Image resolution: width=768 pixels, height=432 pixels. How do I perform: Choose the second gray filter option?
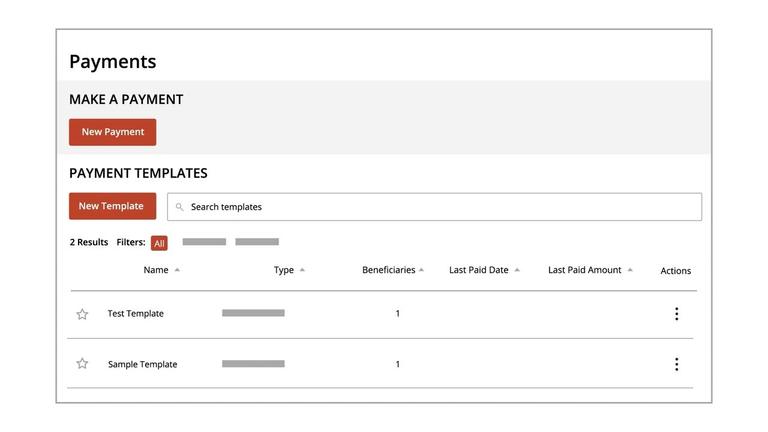(x=257, y=242)
